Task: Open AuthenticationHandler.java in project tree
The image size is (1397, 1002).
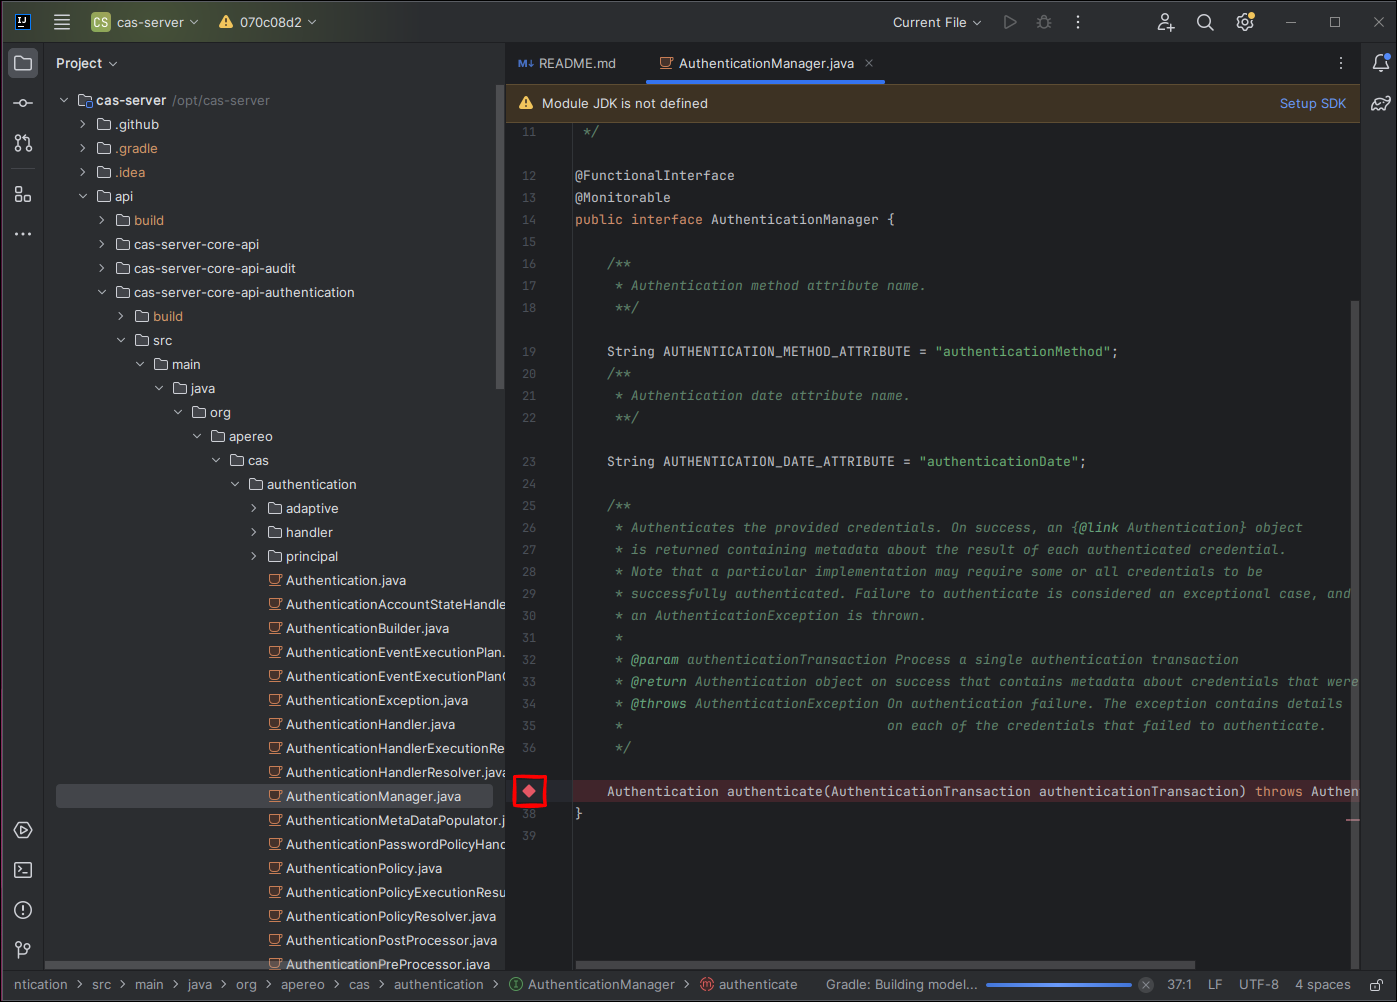Action: coord(370,724)
